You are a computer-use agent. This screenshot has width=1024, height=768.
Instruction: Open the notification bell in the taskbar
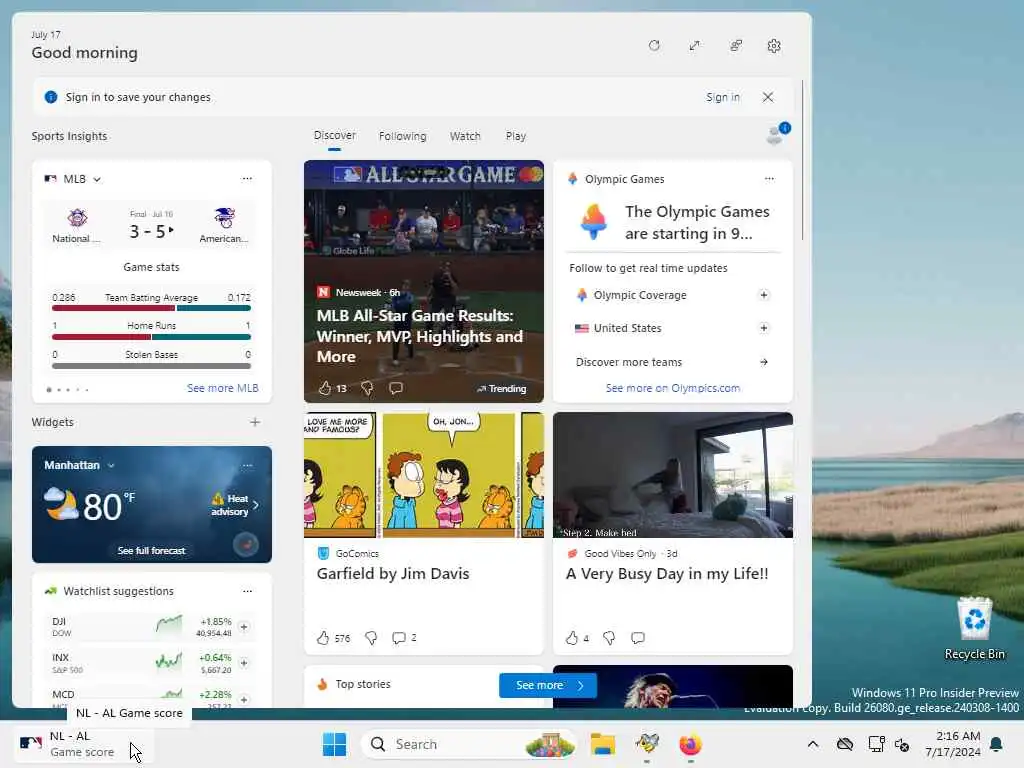(997, 744)
